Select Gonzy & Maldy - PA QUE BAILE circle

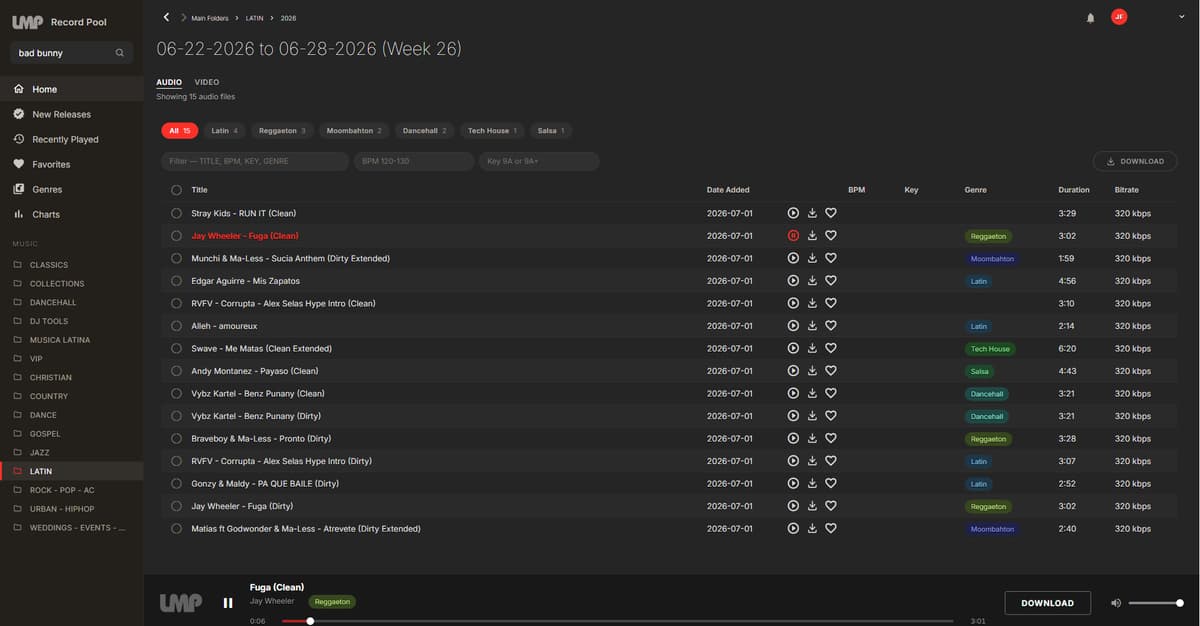[x=176, y=483]
